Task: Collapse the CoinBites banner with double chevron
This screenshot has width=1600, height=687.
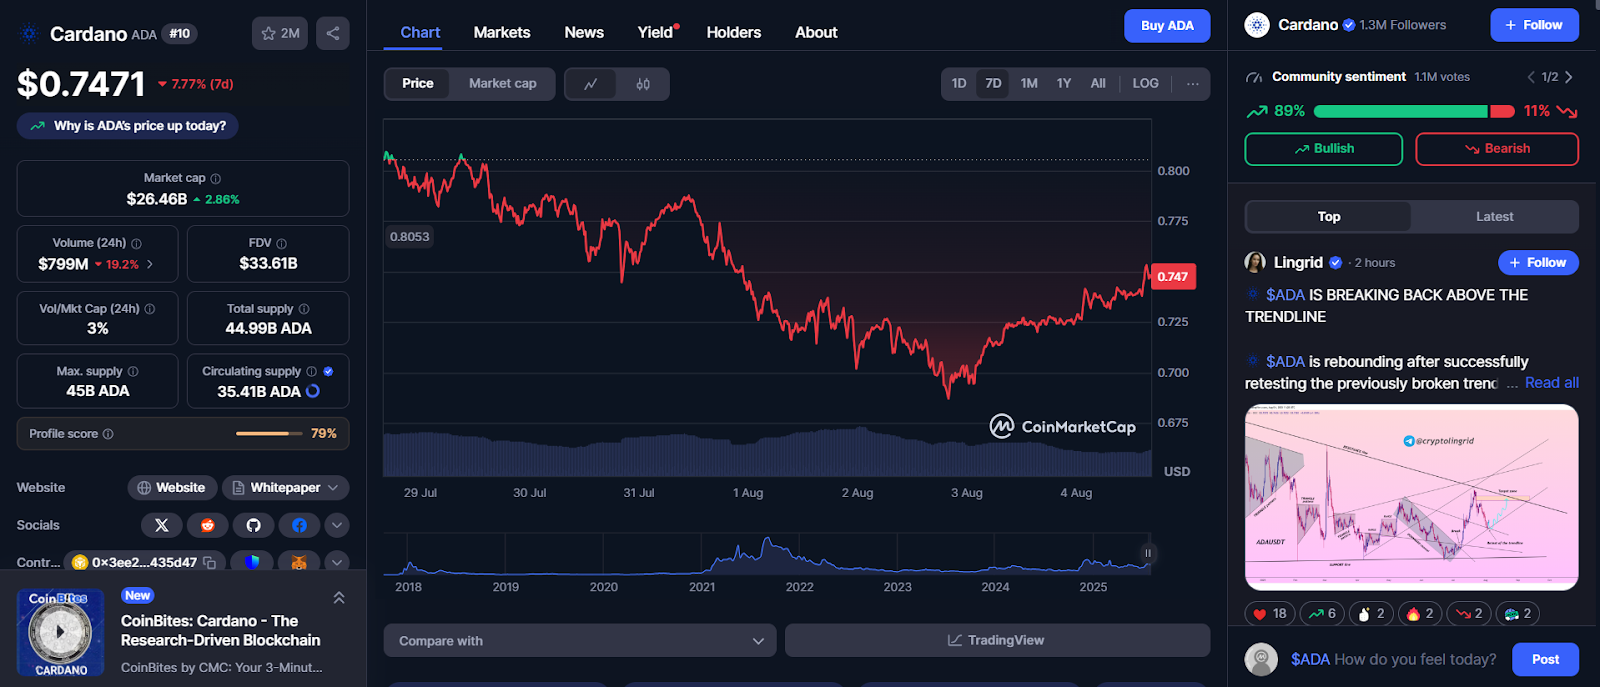Action: click(339, 598)
